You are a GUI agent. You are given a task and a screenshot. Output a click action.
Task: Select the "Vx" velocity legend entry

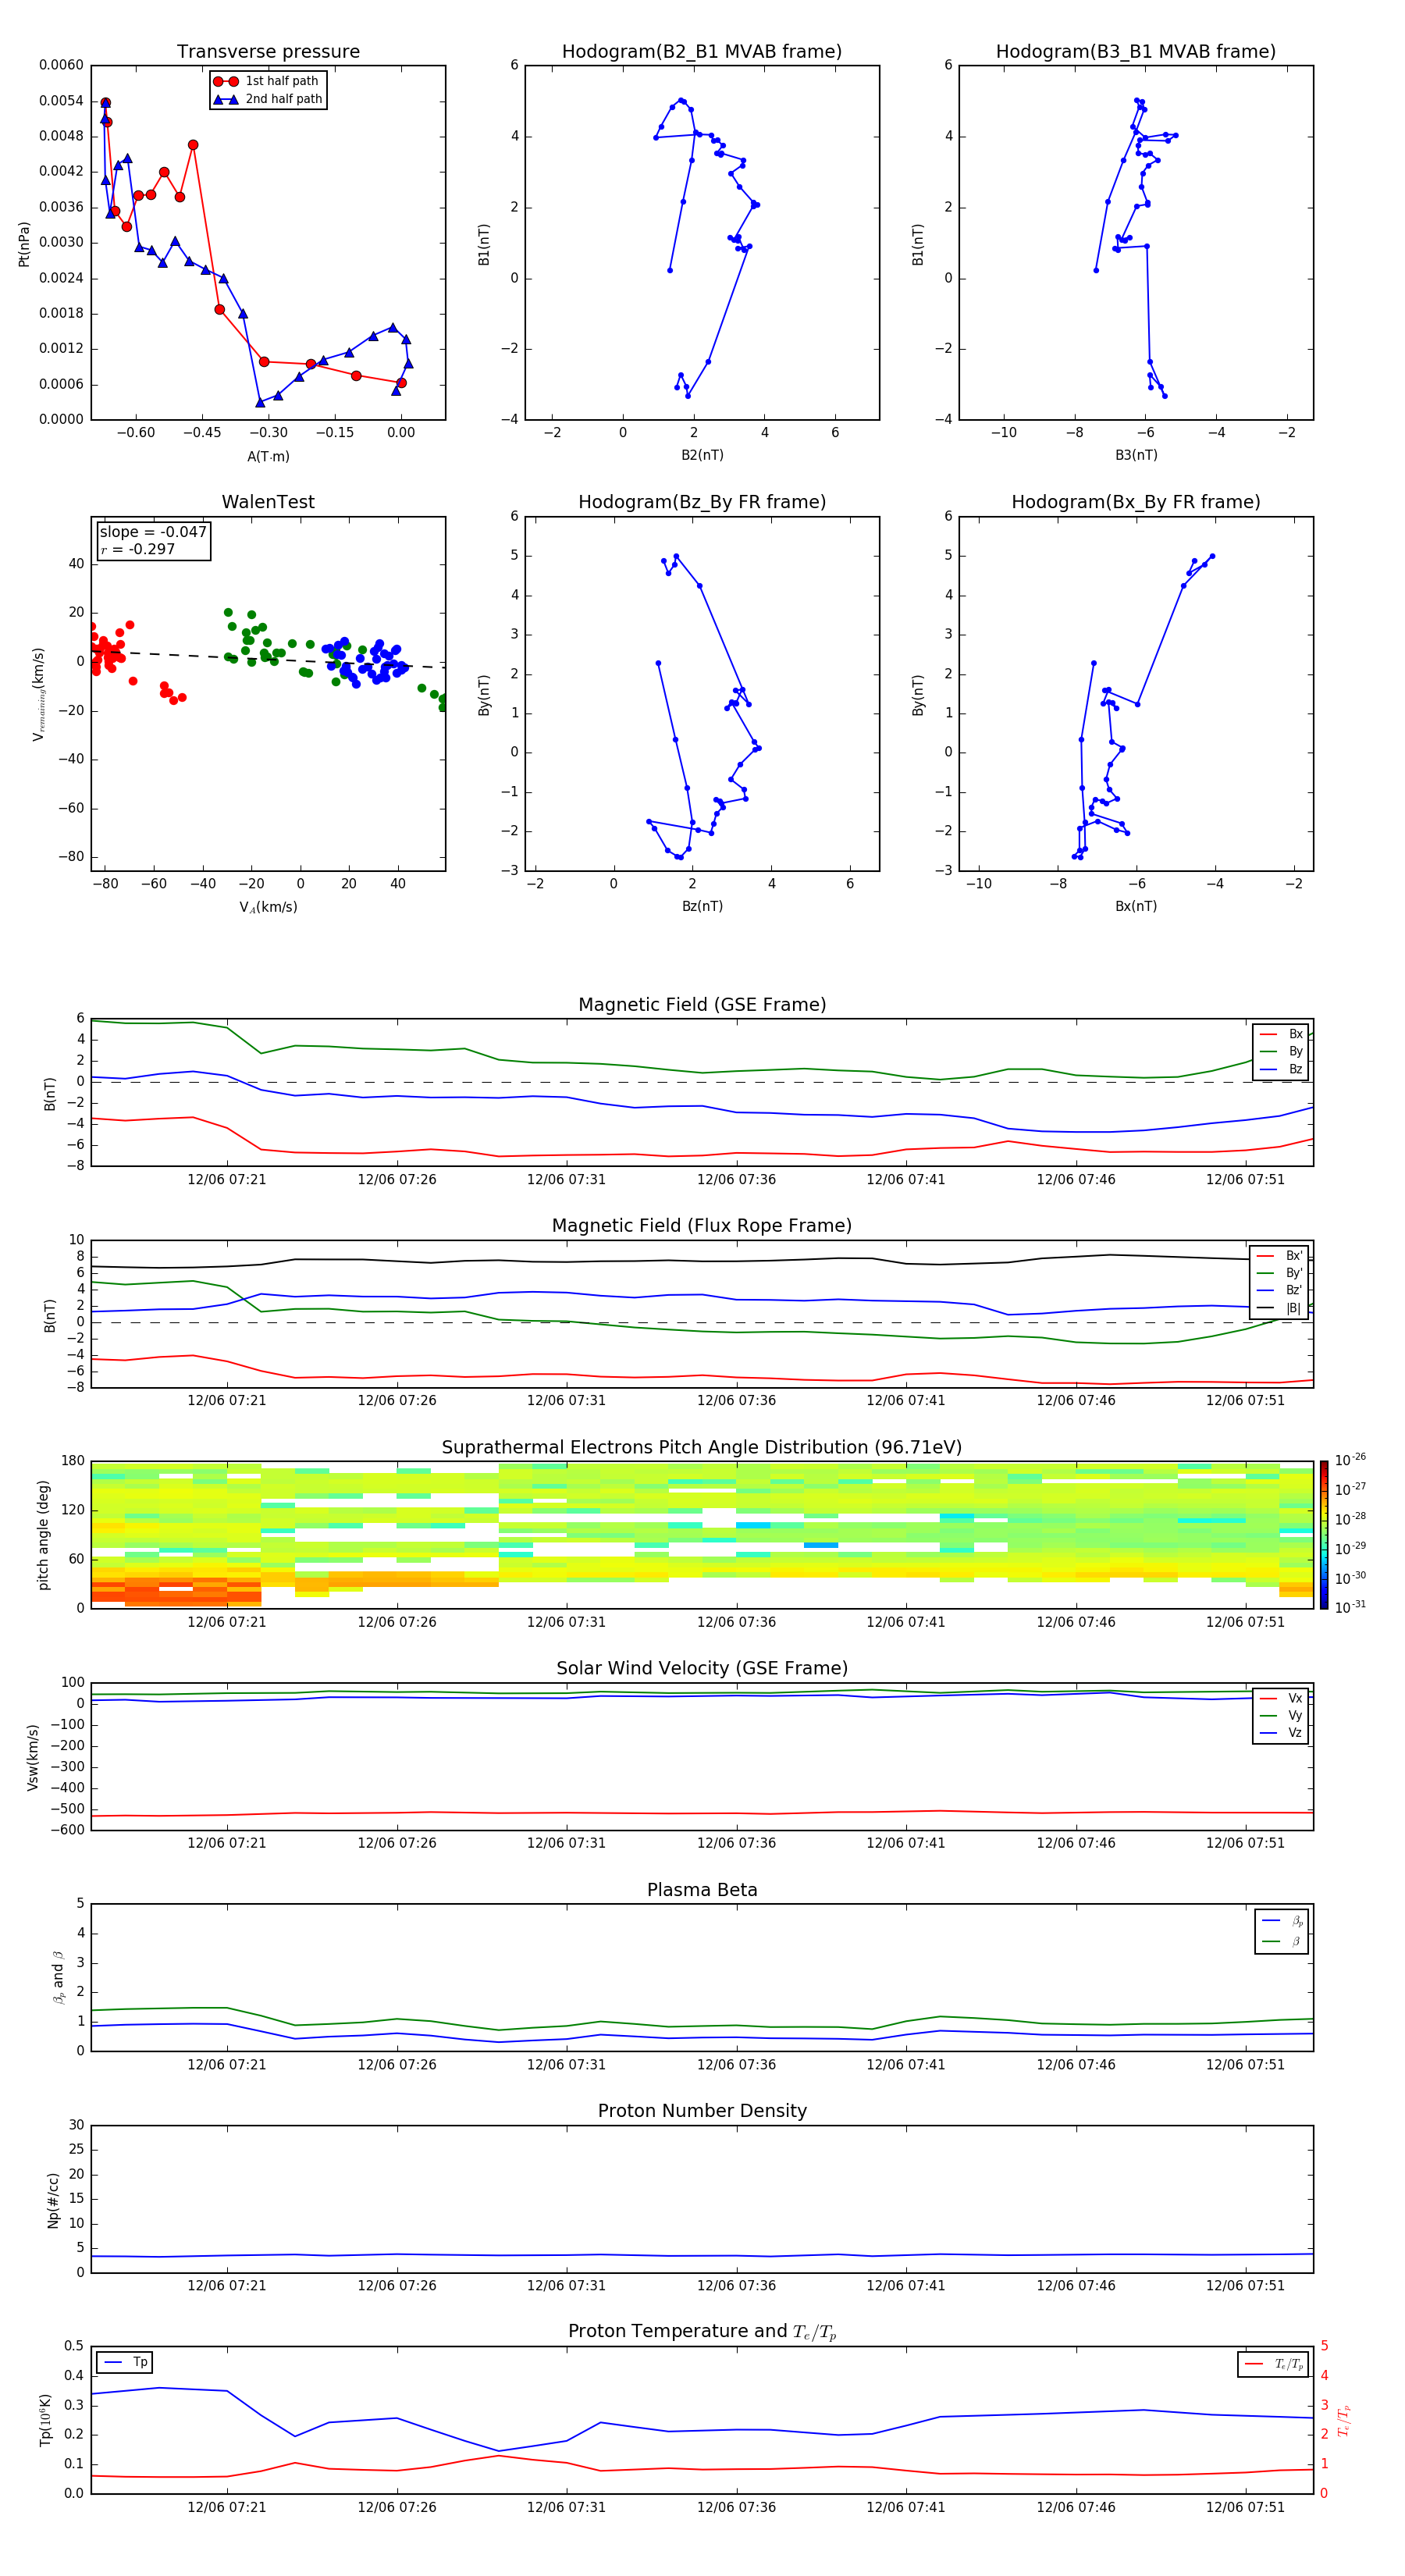pos(1282,1698)
